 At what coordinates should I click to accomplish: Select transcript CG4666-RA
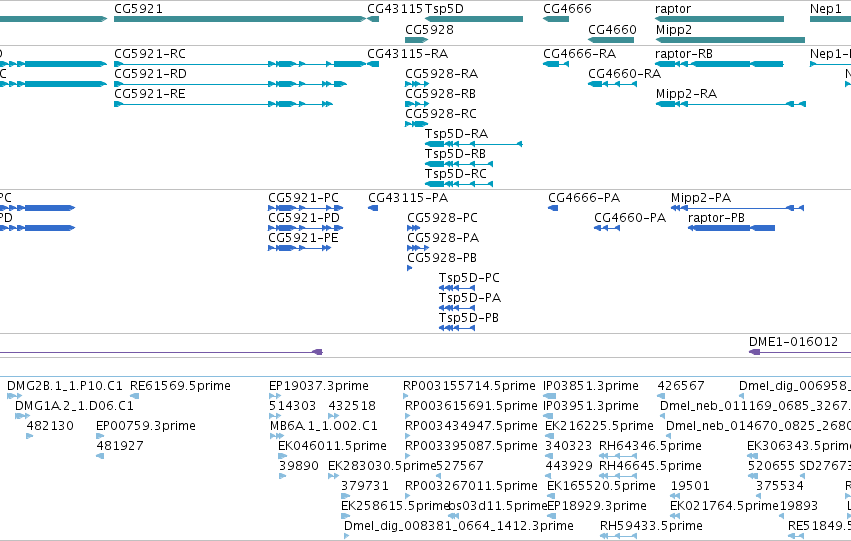tap(580, 54)
